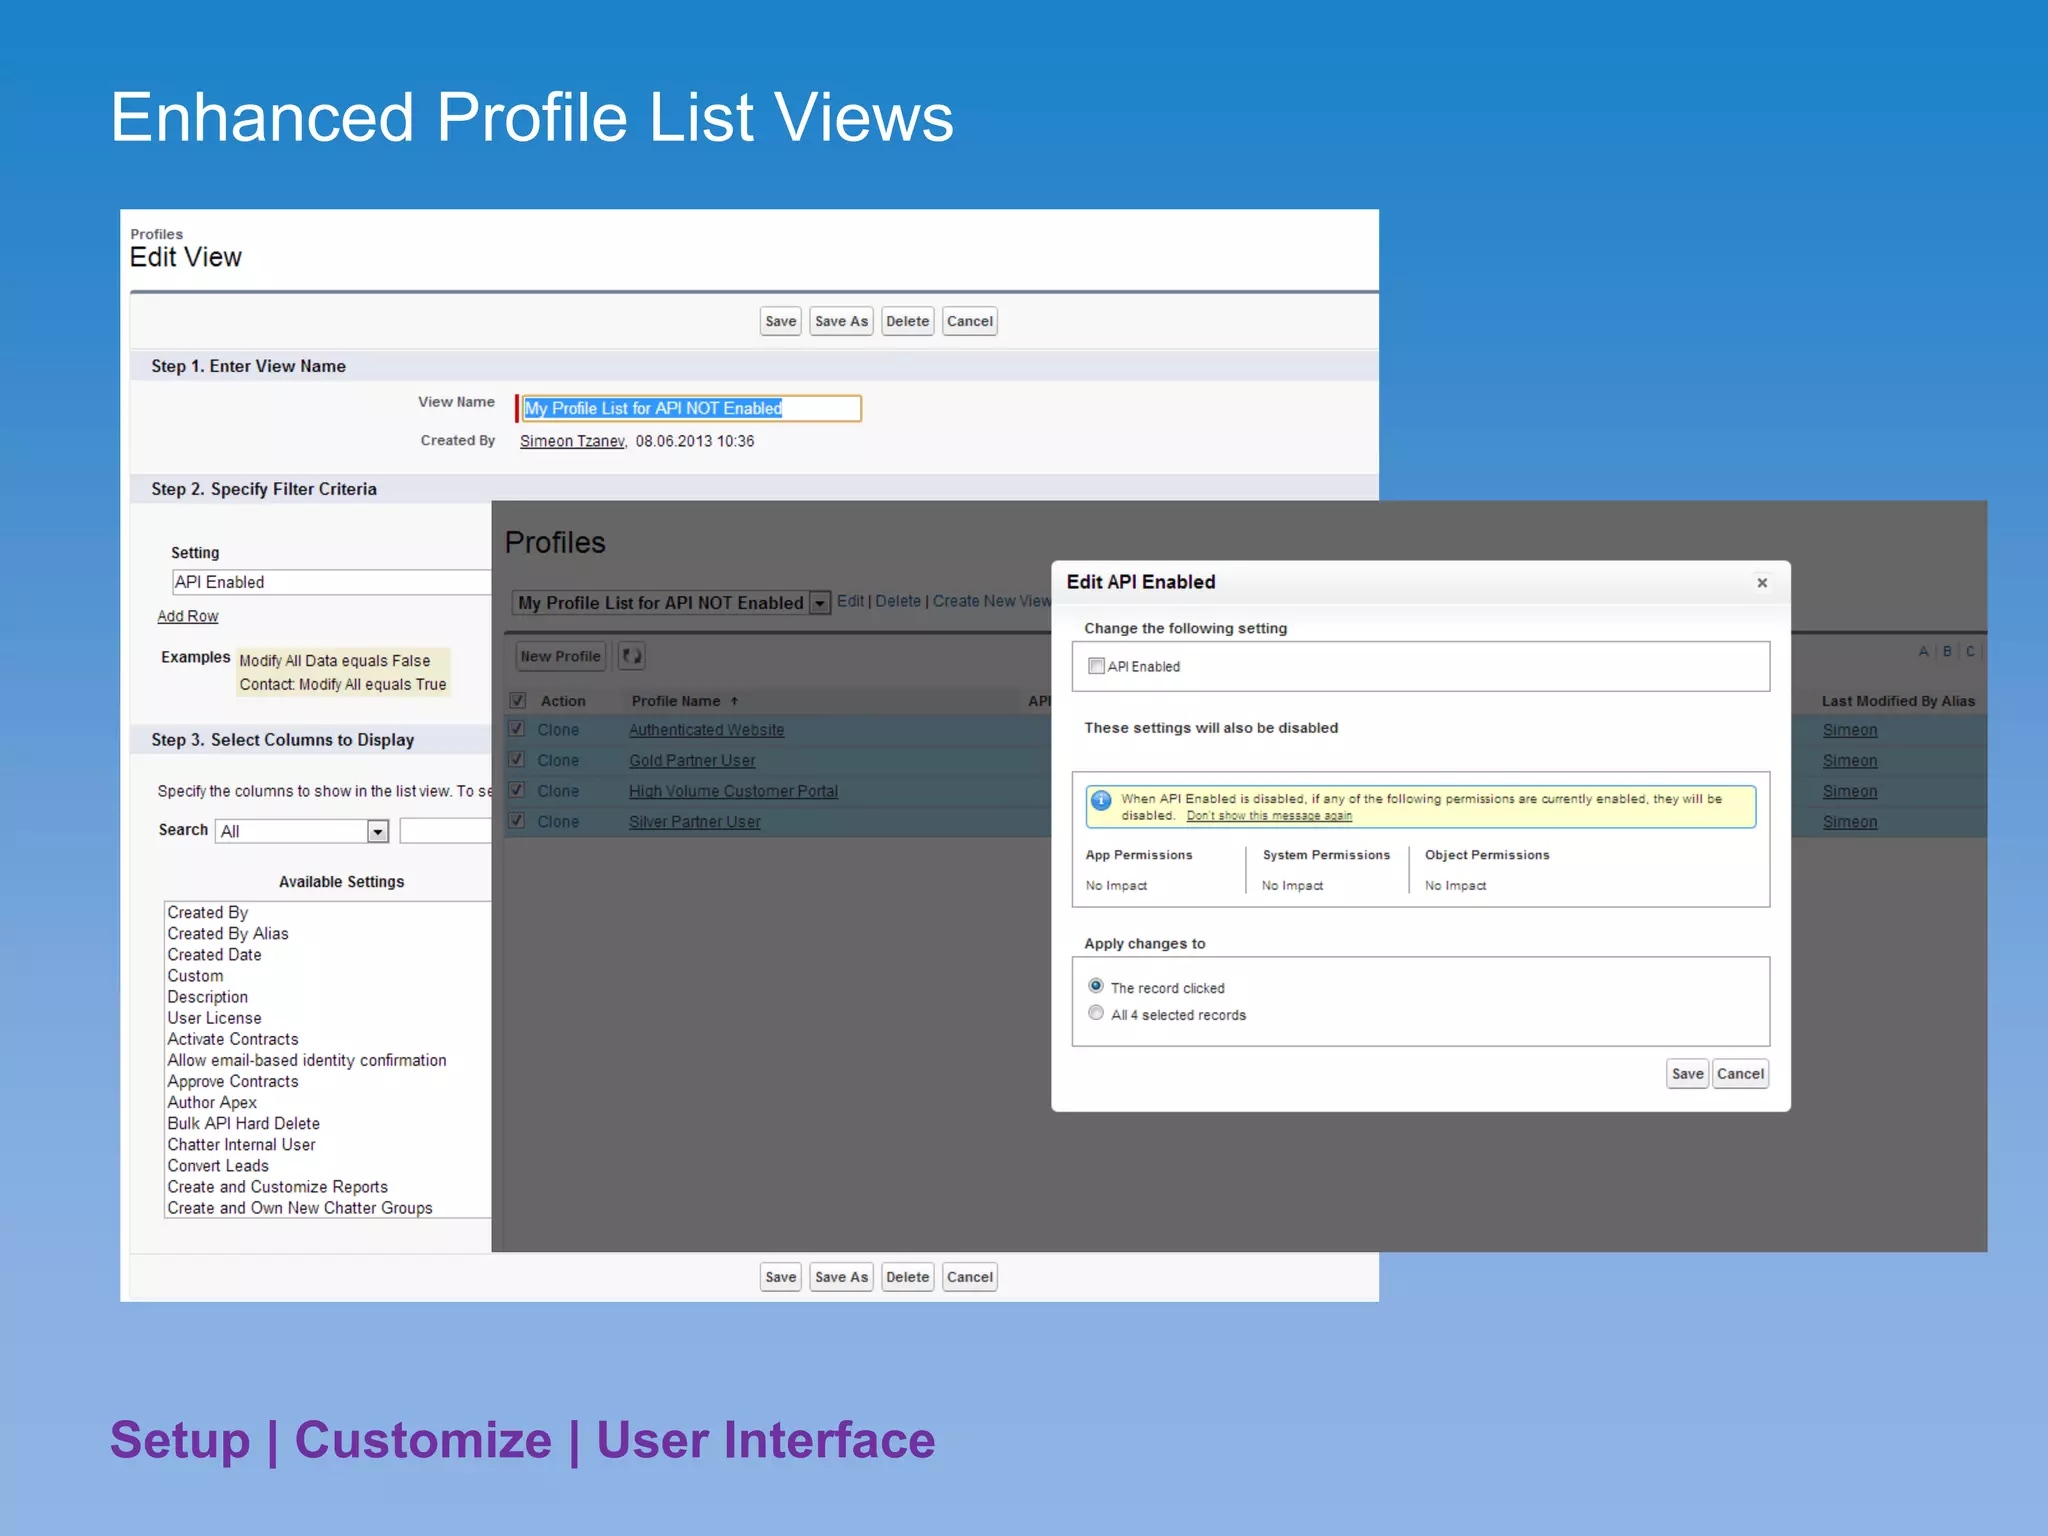
Task: Jump to letter A in alphabet filter
Action: point(1923,651)
